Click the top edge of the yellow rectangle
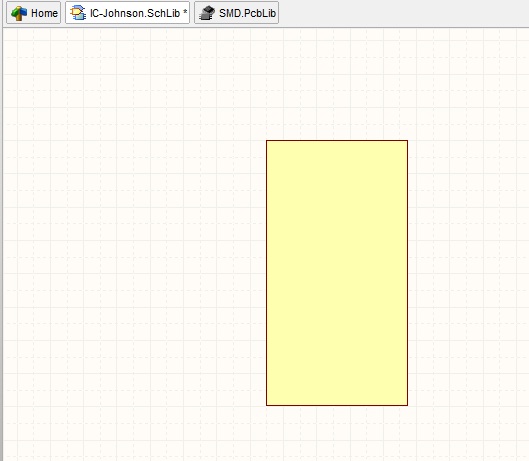 tap(337, 140)
